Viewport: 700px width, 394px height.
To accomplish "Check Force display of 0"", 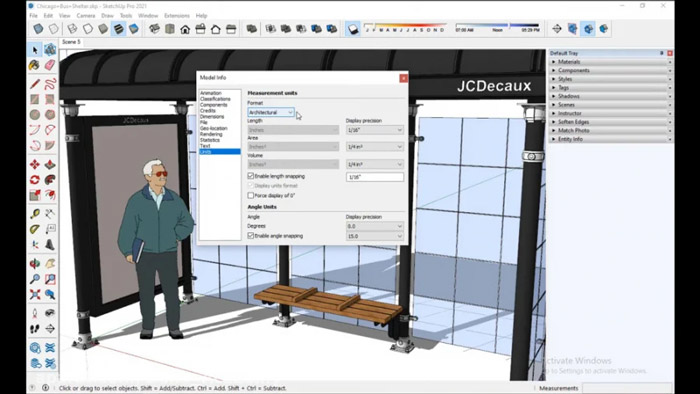I will 251,195.
